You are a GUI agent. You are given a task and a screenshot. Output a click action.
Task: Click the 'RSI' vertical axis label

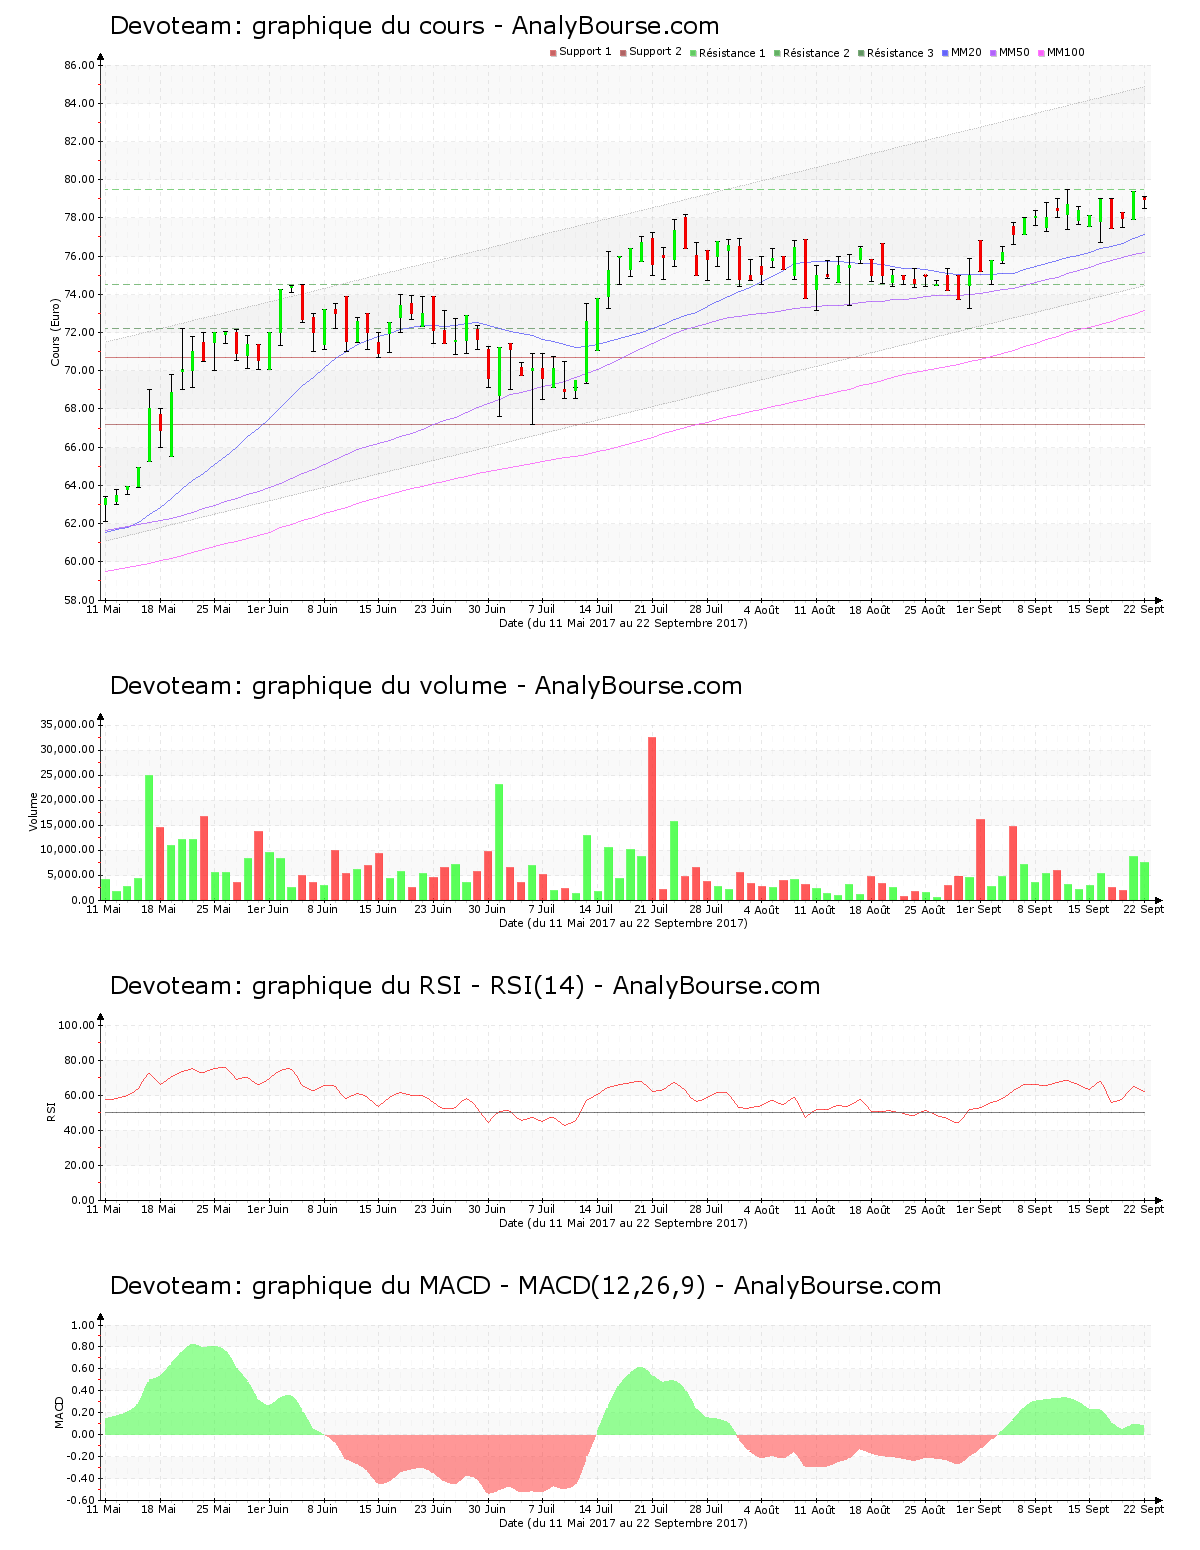(x=51, y=1112)
